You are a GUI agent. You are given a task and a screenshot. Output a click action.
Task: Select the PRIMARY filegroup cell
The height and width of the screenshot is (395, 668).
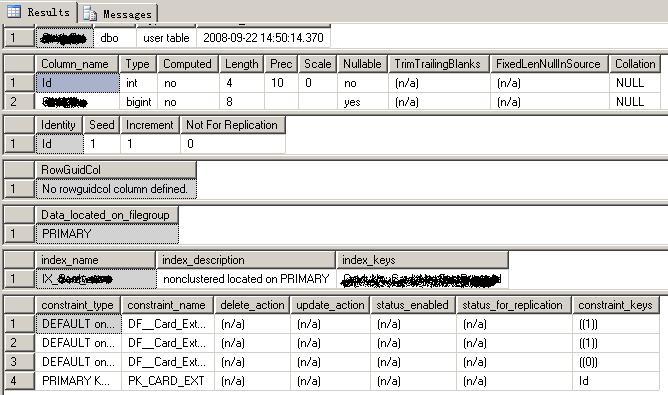(107, 234)
